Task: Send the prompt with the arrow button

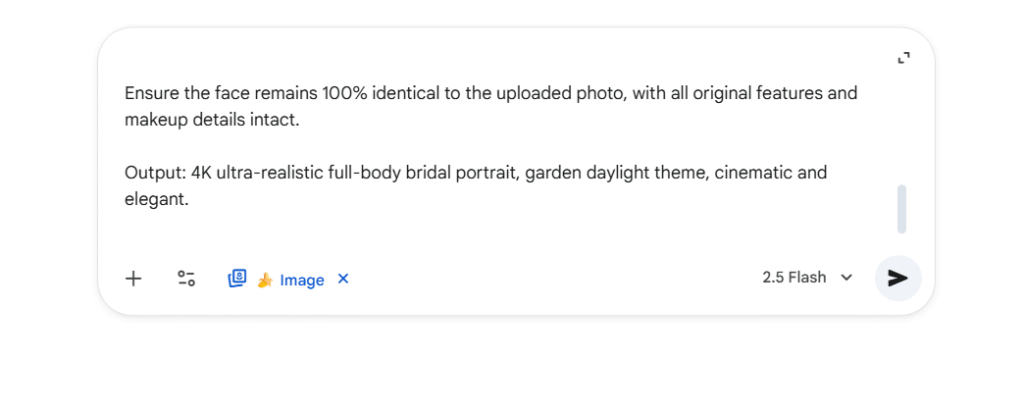Action: (898, 278)
